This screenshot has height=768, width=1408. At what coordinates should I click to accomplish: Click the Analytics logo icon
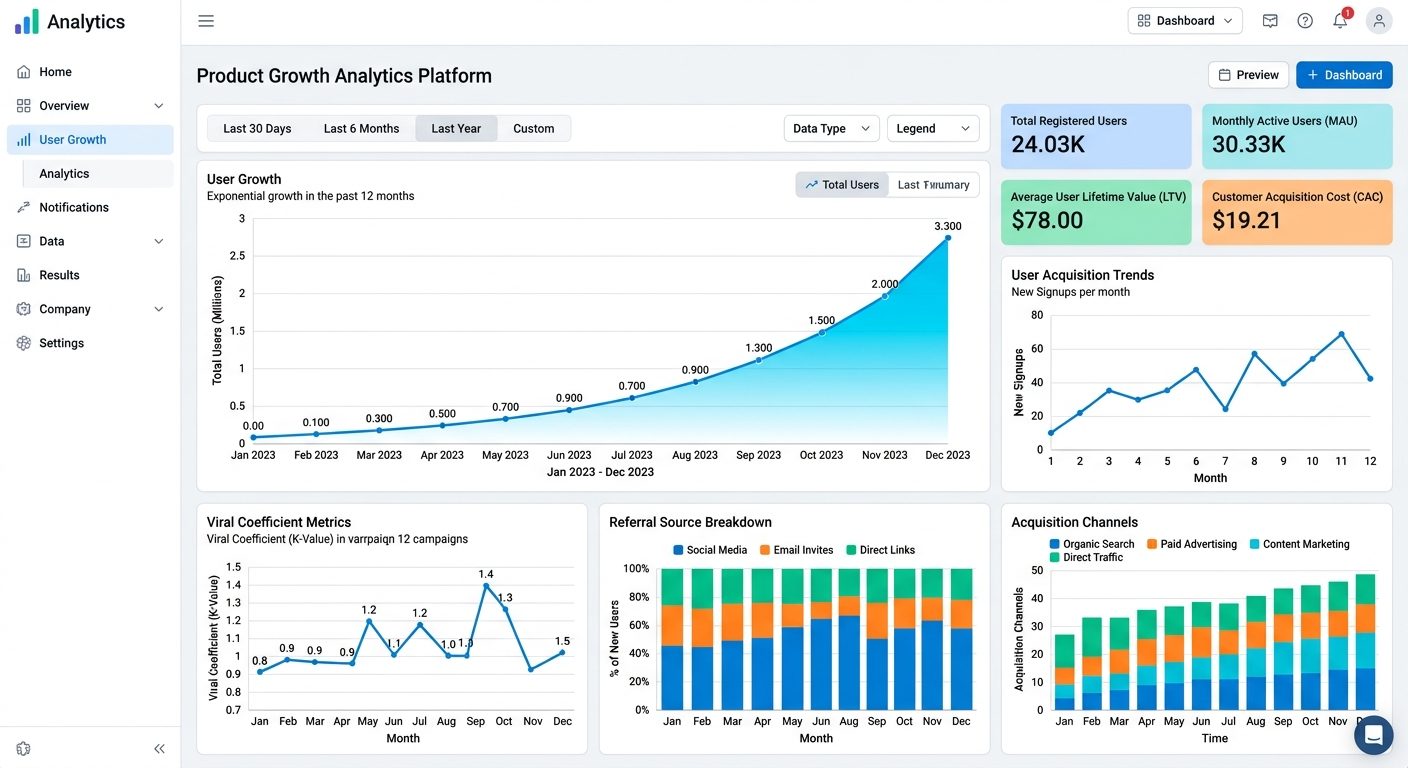pos(27,21)
